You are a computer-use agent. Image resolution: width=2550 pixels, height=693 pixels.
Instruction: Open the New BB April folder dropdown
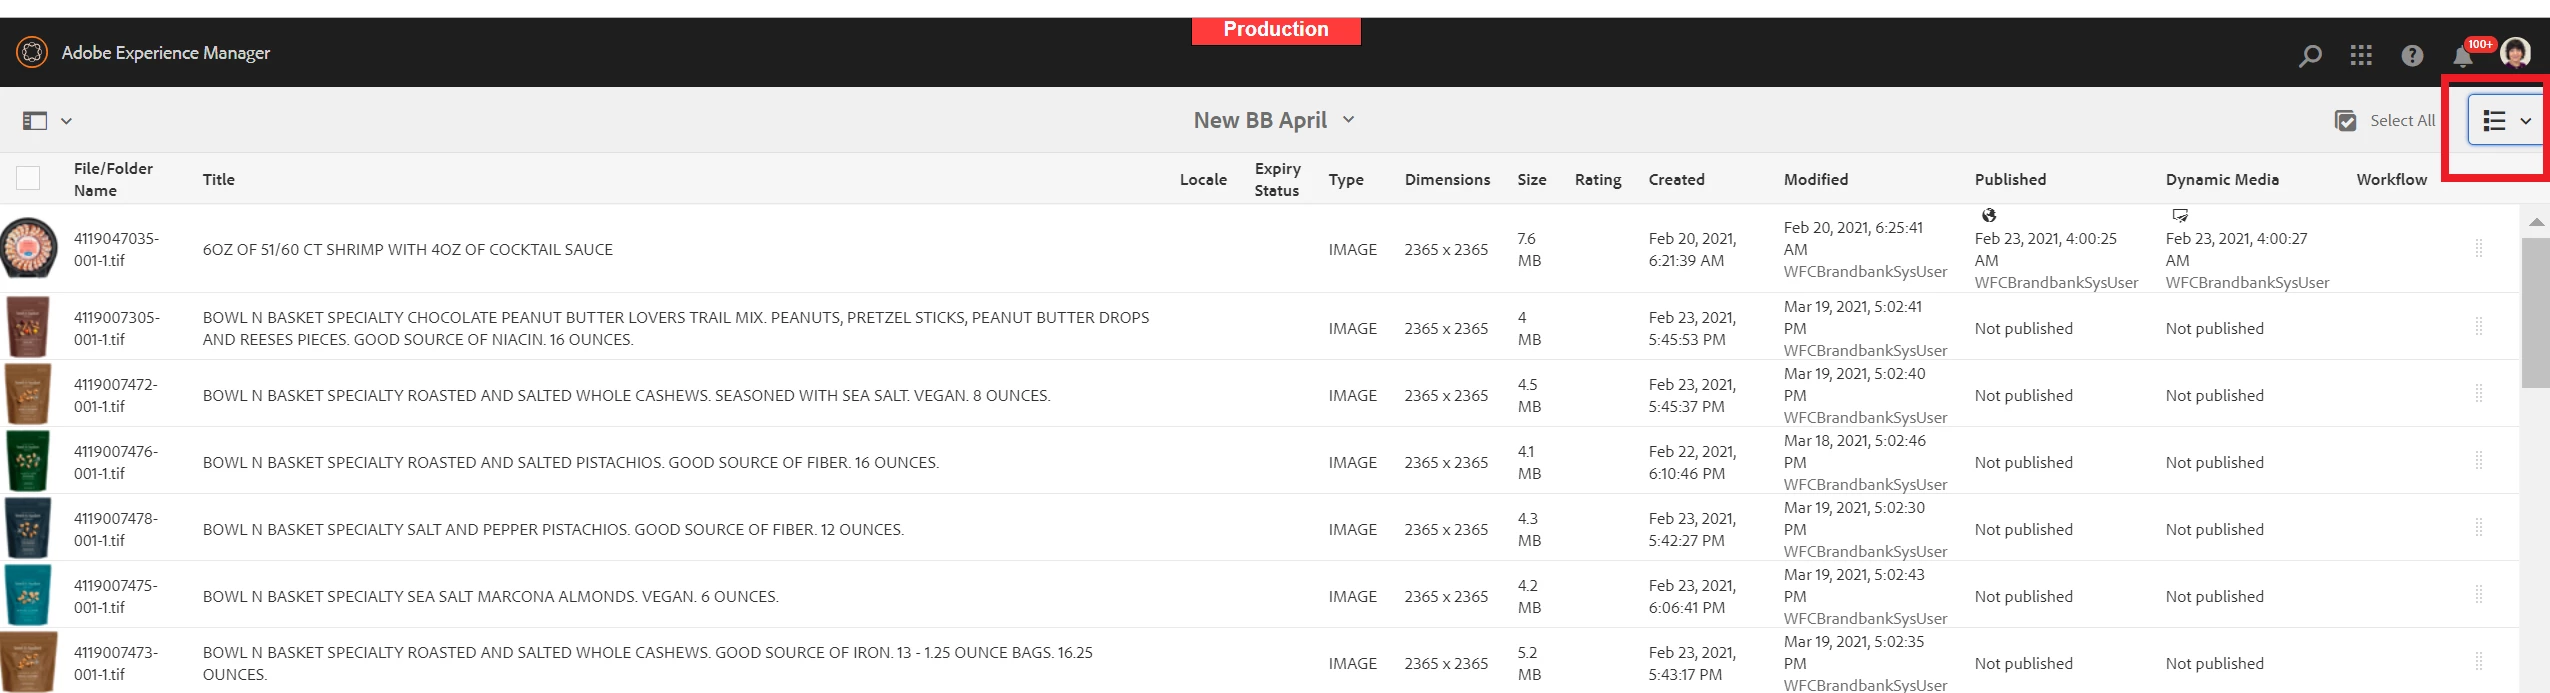click(1274, 120)
